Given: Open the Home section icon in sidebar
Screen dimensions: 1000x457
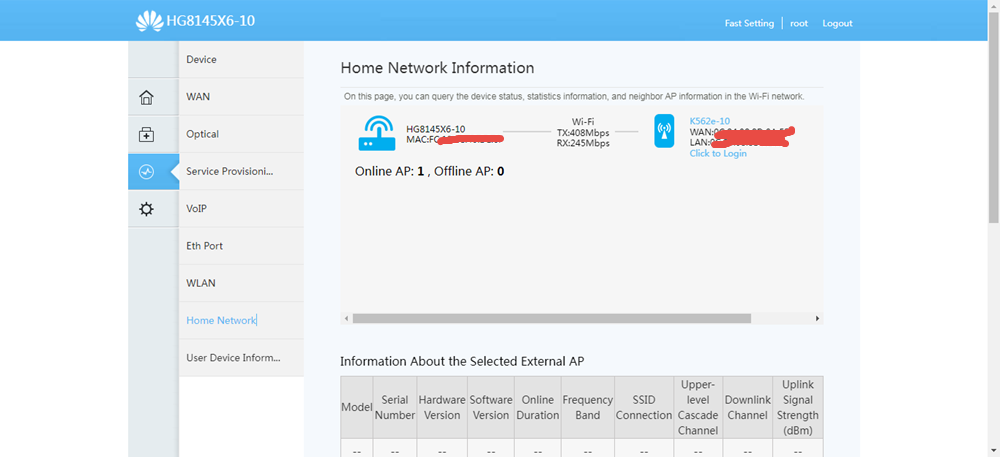Looking at the screenshot, I should pos(147,98).
